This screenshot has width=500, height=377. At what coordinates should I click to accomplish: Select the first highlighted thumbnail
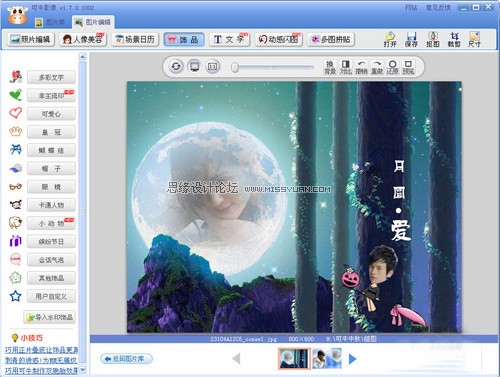point(294,358)
